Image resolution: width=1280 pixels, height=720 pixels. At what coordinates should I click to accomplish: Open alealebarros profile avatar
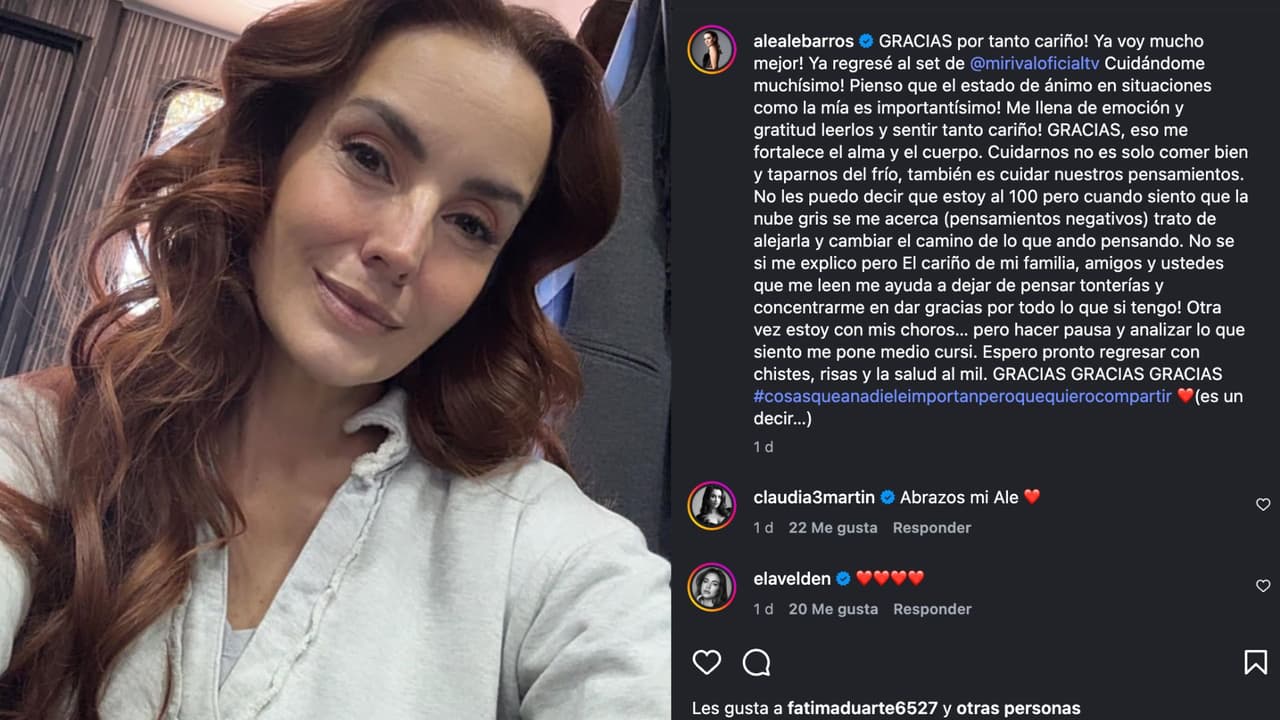712,50
